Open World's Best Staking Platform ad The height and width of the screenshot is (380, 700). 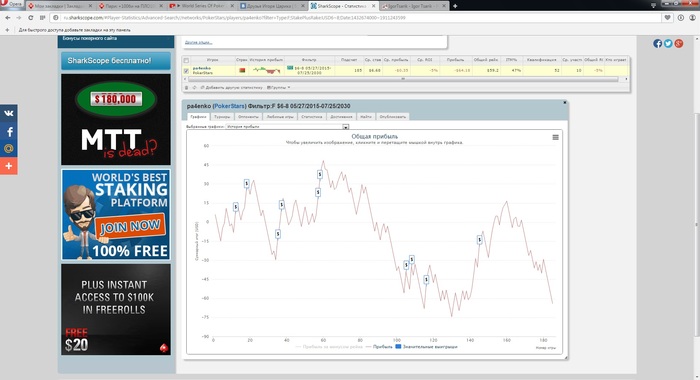point(116,214)
